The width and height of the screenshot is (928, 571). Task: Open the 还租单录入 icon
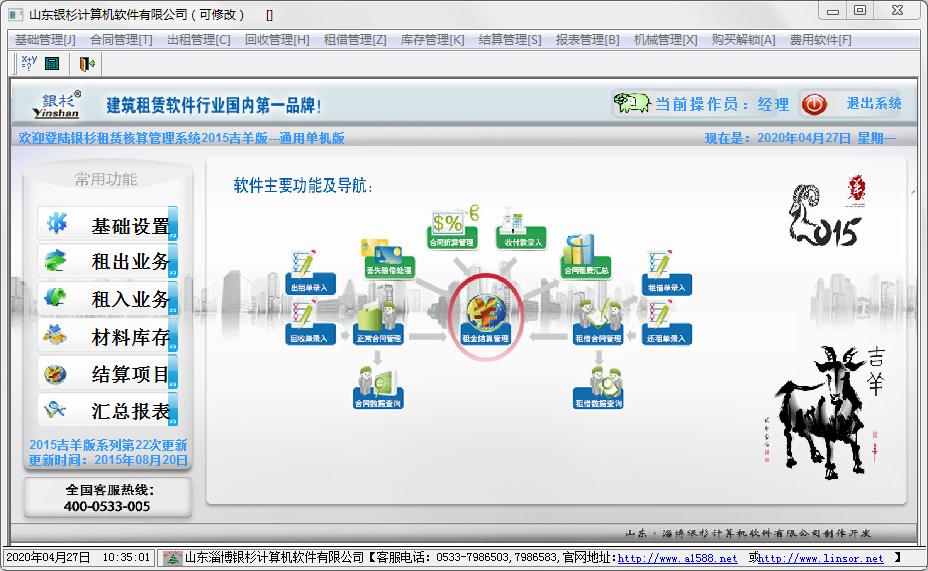click(x=666, y=322)
